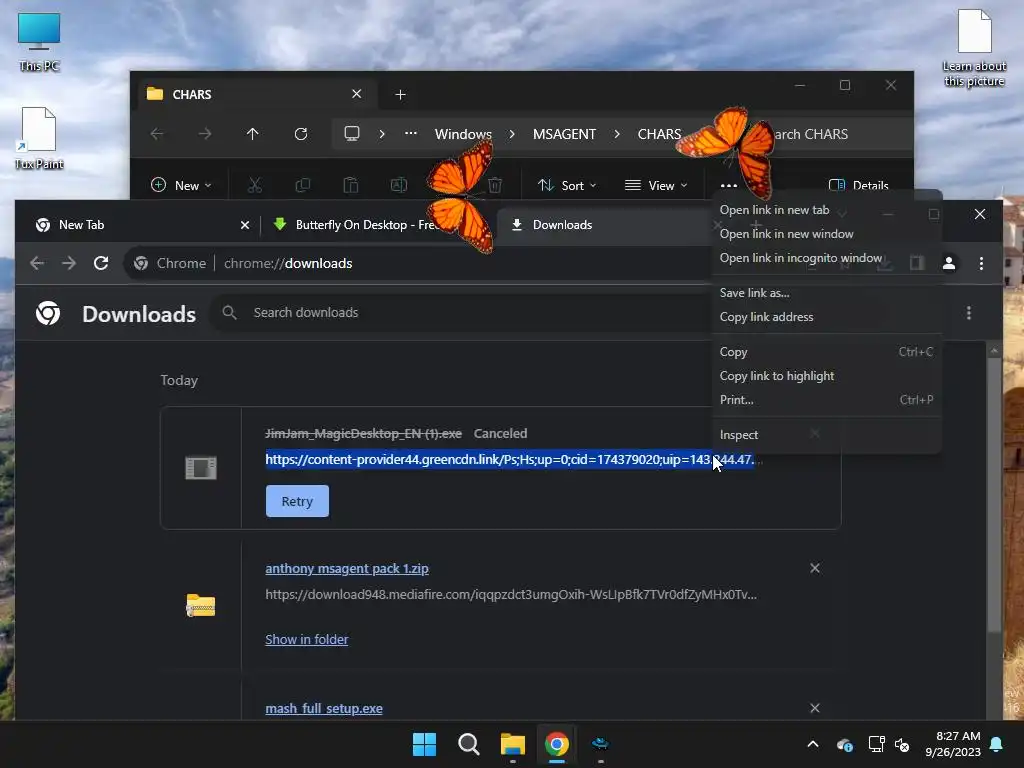Expand breadcrumb chevron after MSAGENT
Screen dimensions: 1024x768
[x=617, y=134]
